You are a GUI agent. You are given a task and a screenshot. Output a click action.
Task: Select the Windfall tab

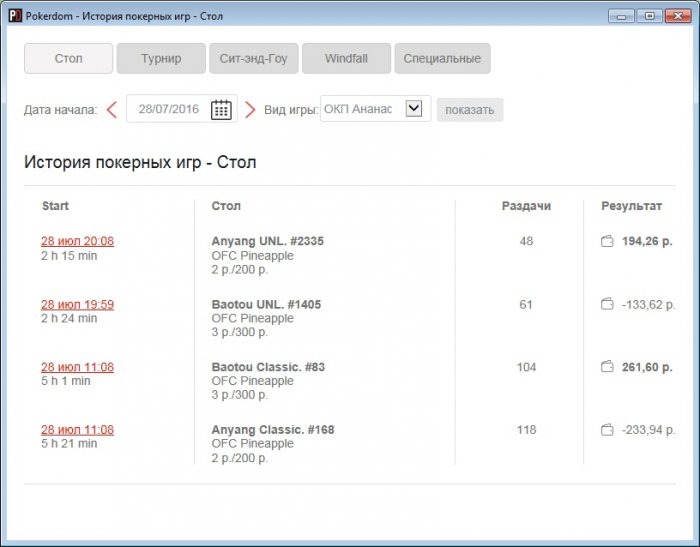point(346,59)
